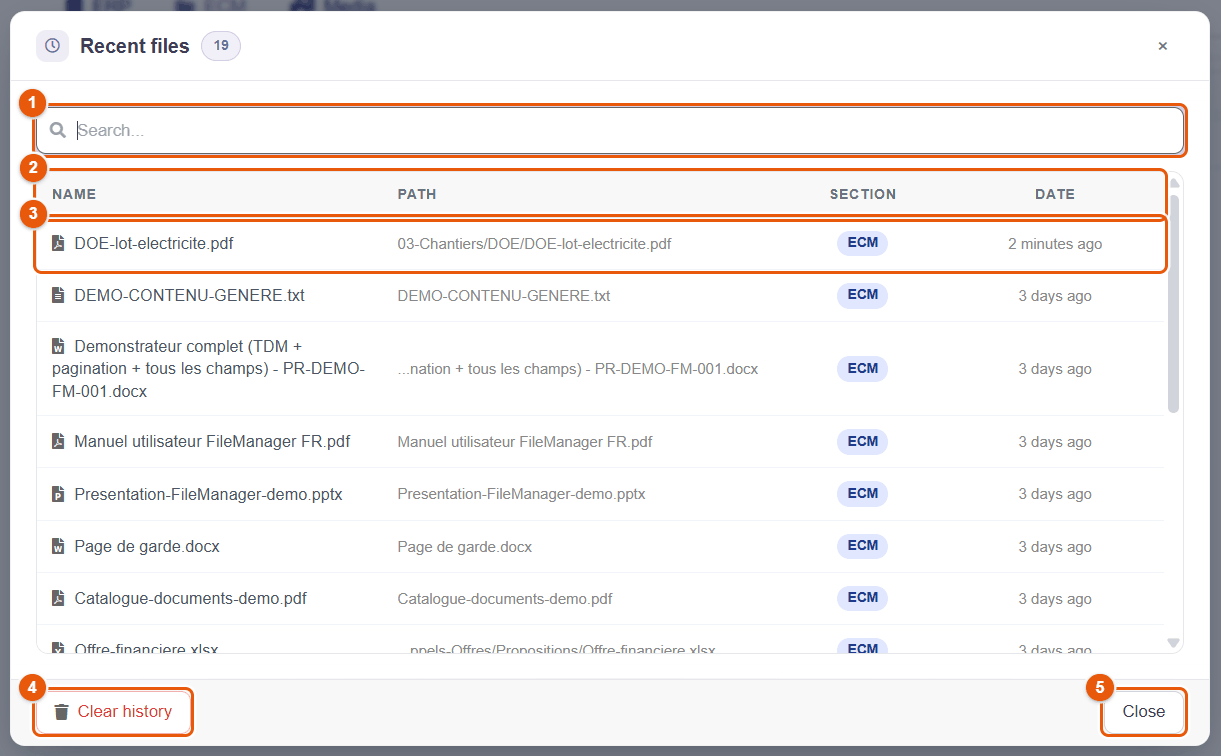Image resolution: width=1221 pixels, height=756 pixels.
Task: Click path cell of DEMO-CONTENU-GENERE.txt
Action: click(x=504, y=296)
